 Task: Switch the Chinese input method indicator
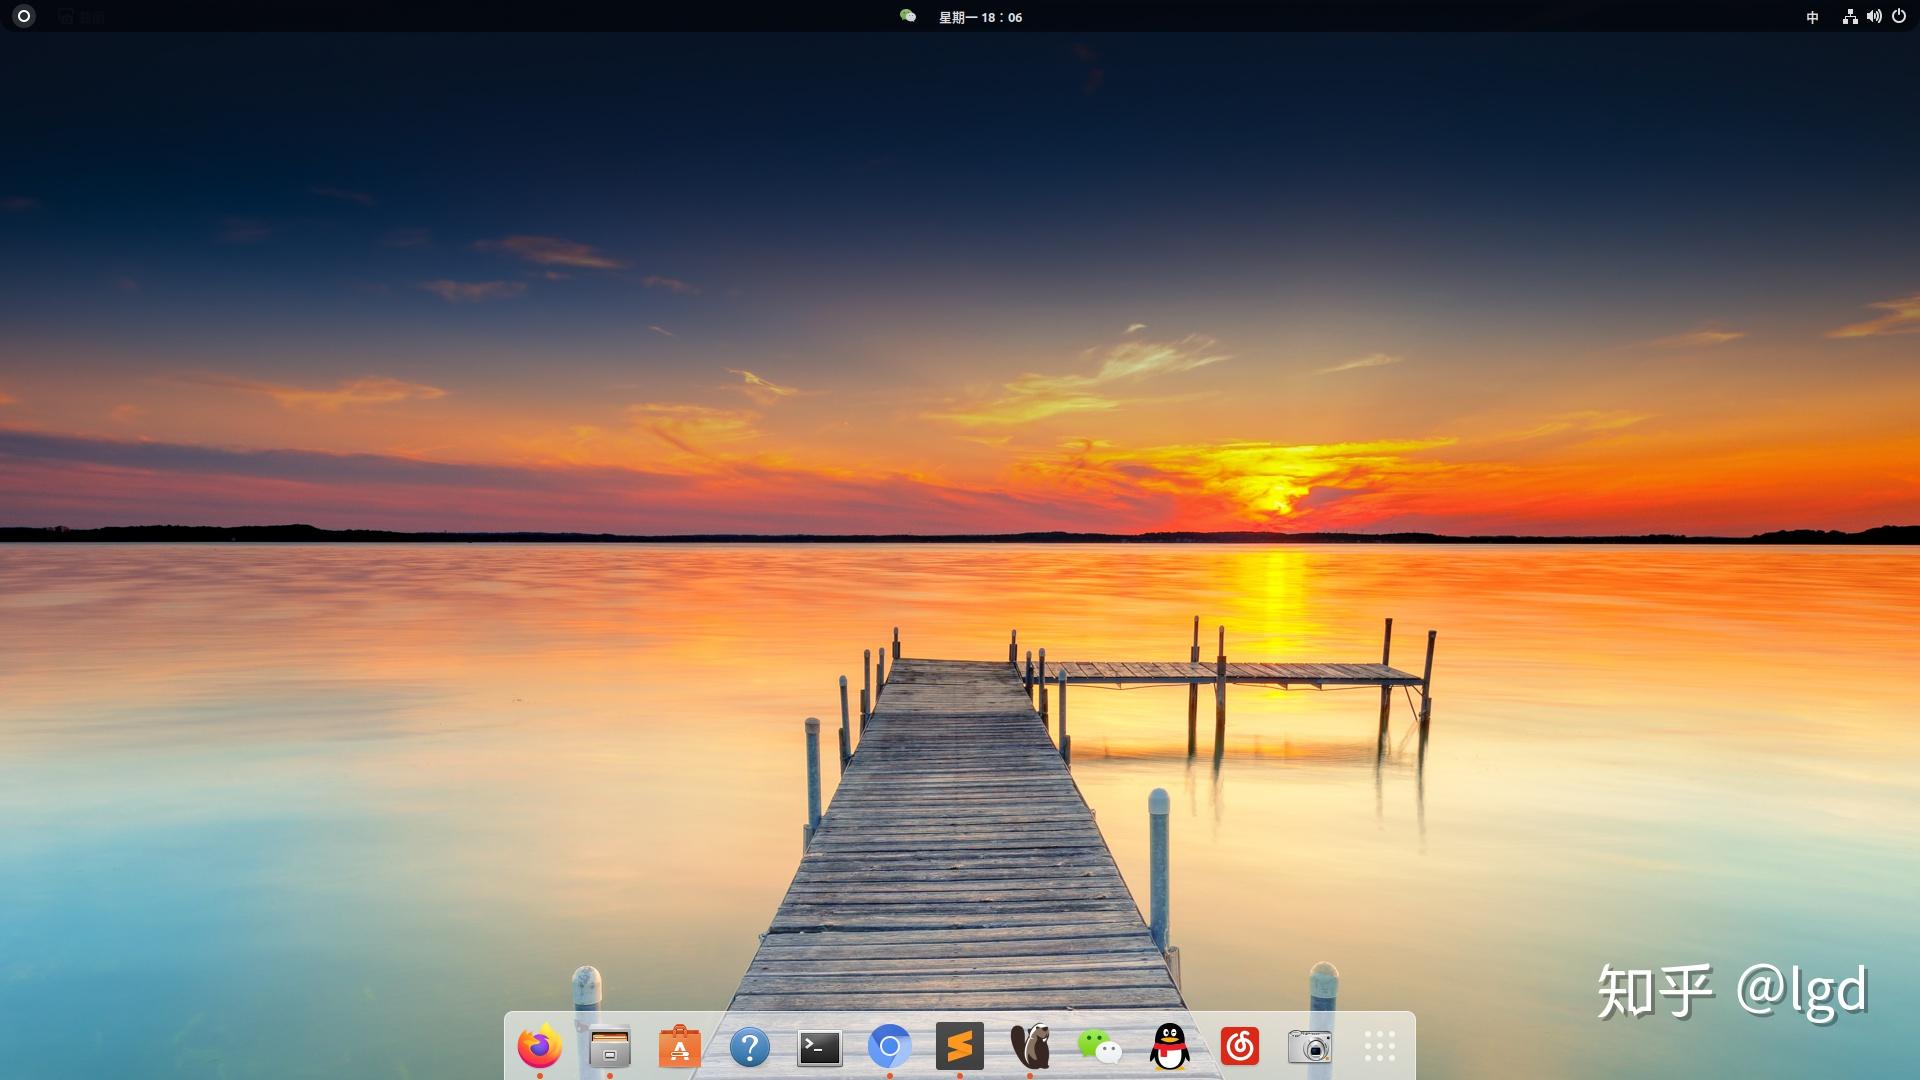point(1812,17)
